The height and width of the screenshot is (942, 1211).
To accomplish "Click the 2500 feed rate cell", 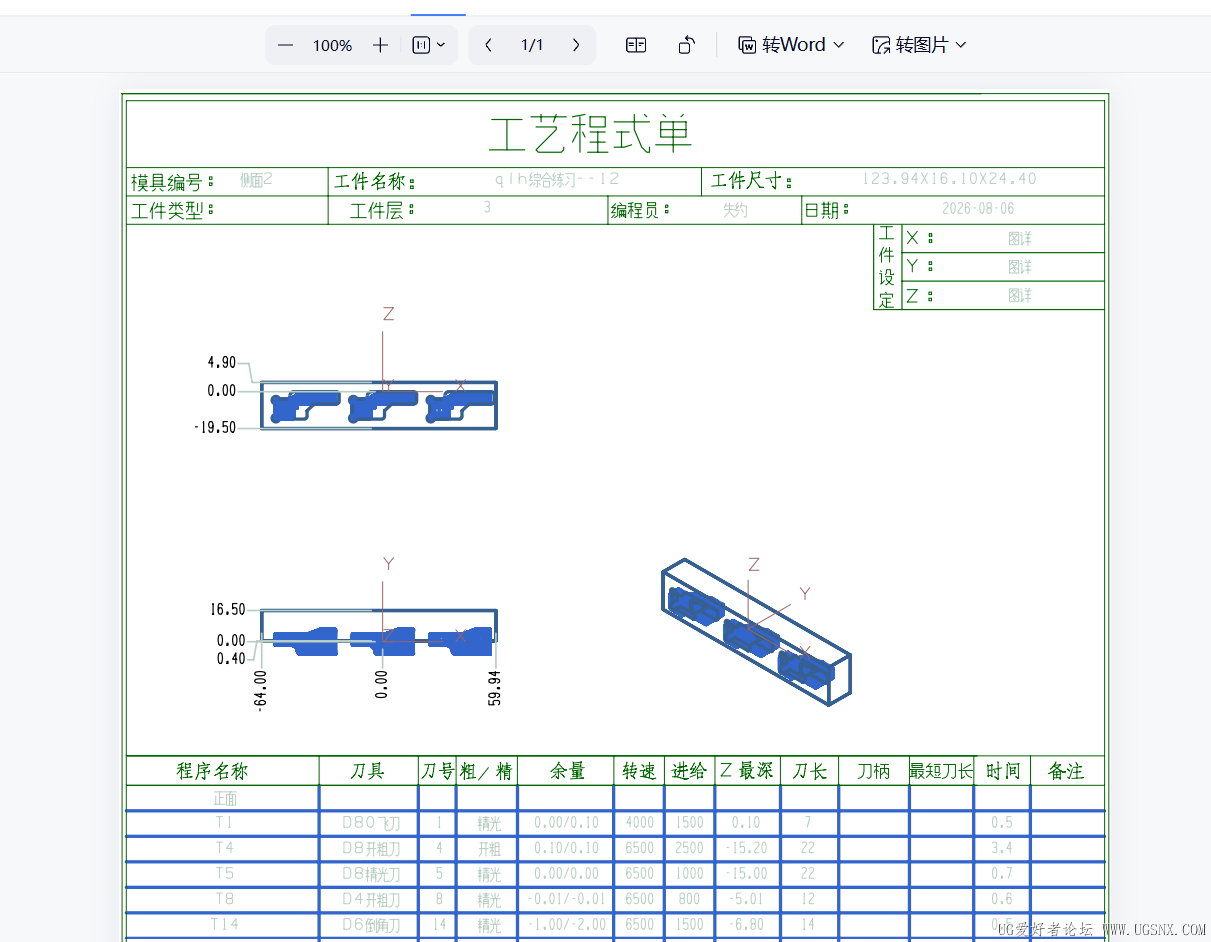I will point(689,848).
